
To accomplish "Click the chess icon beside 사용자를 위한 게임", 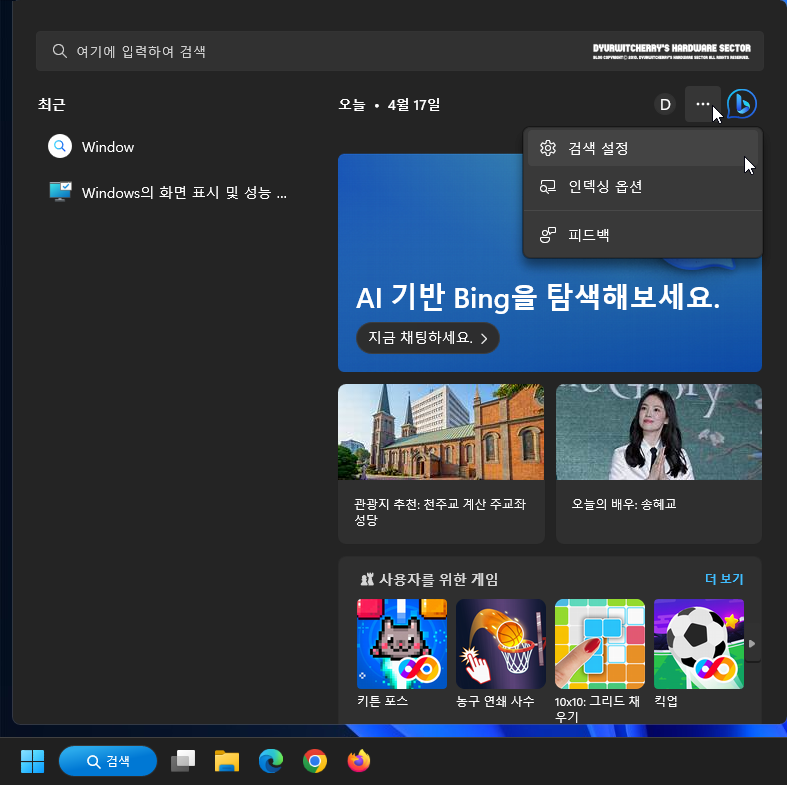I will [367, 579].
